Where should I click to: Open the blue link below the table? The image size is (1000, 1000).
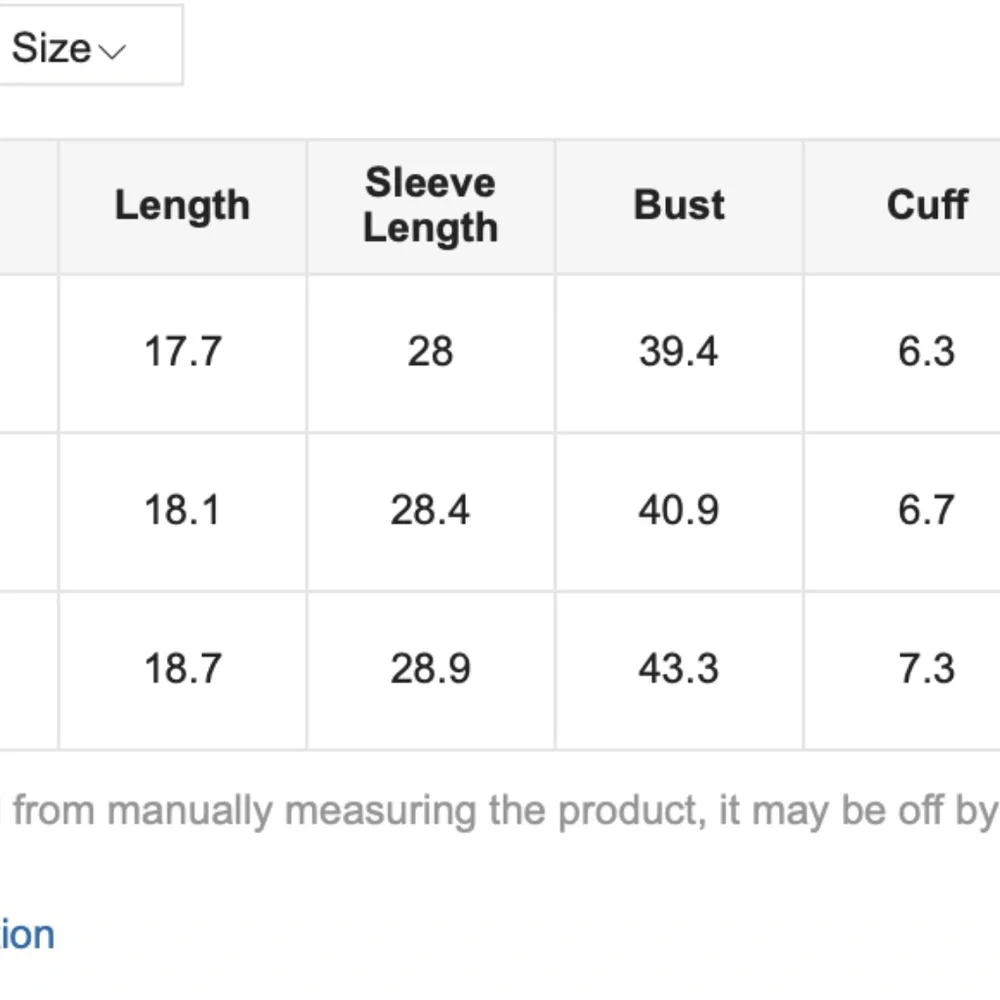[27, 936]
